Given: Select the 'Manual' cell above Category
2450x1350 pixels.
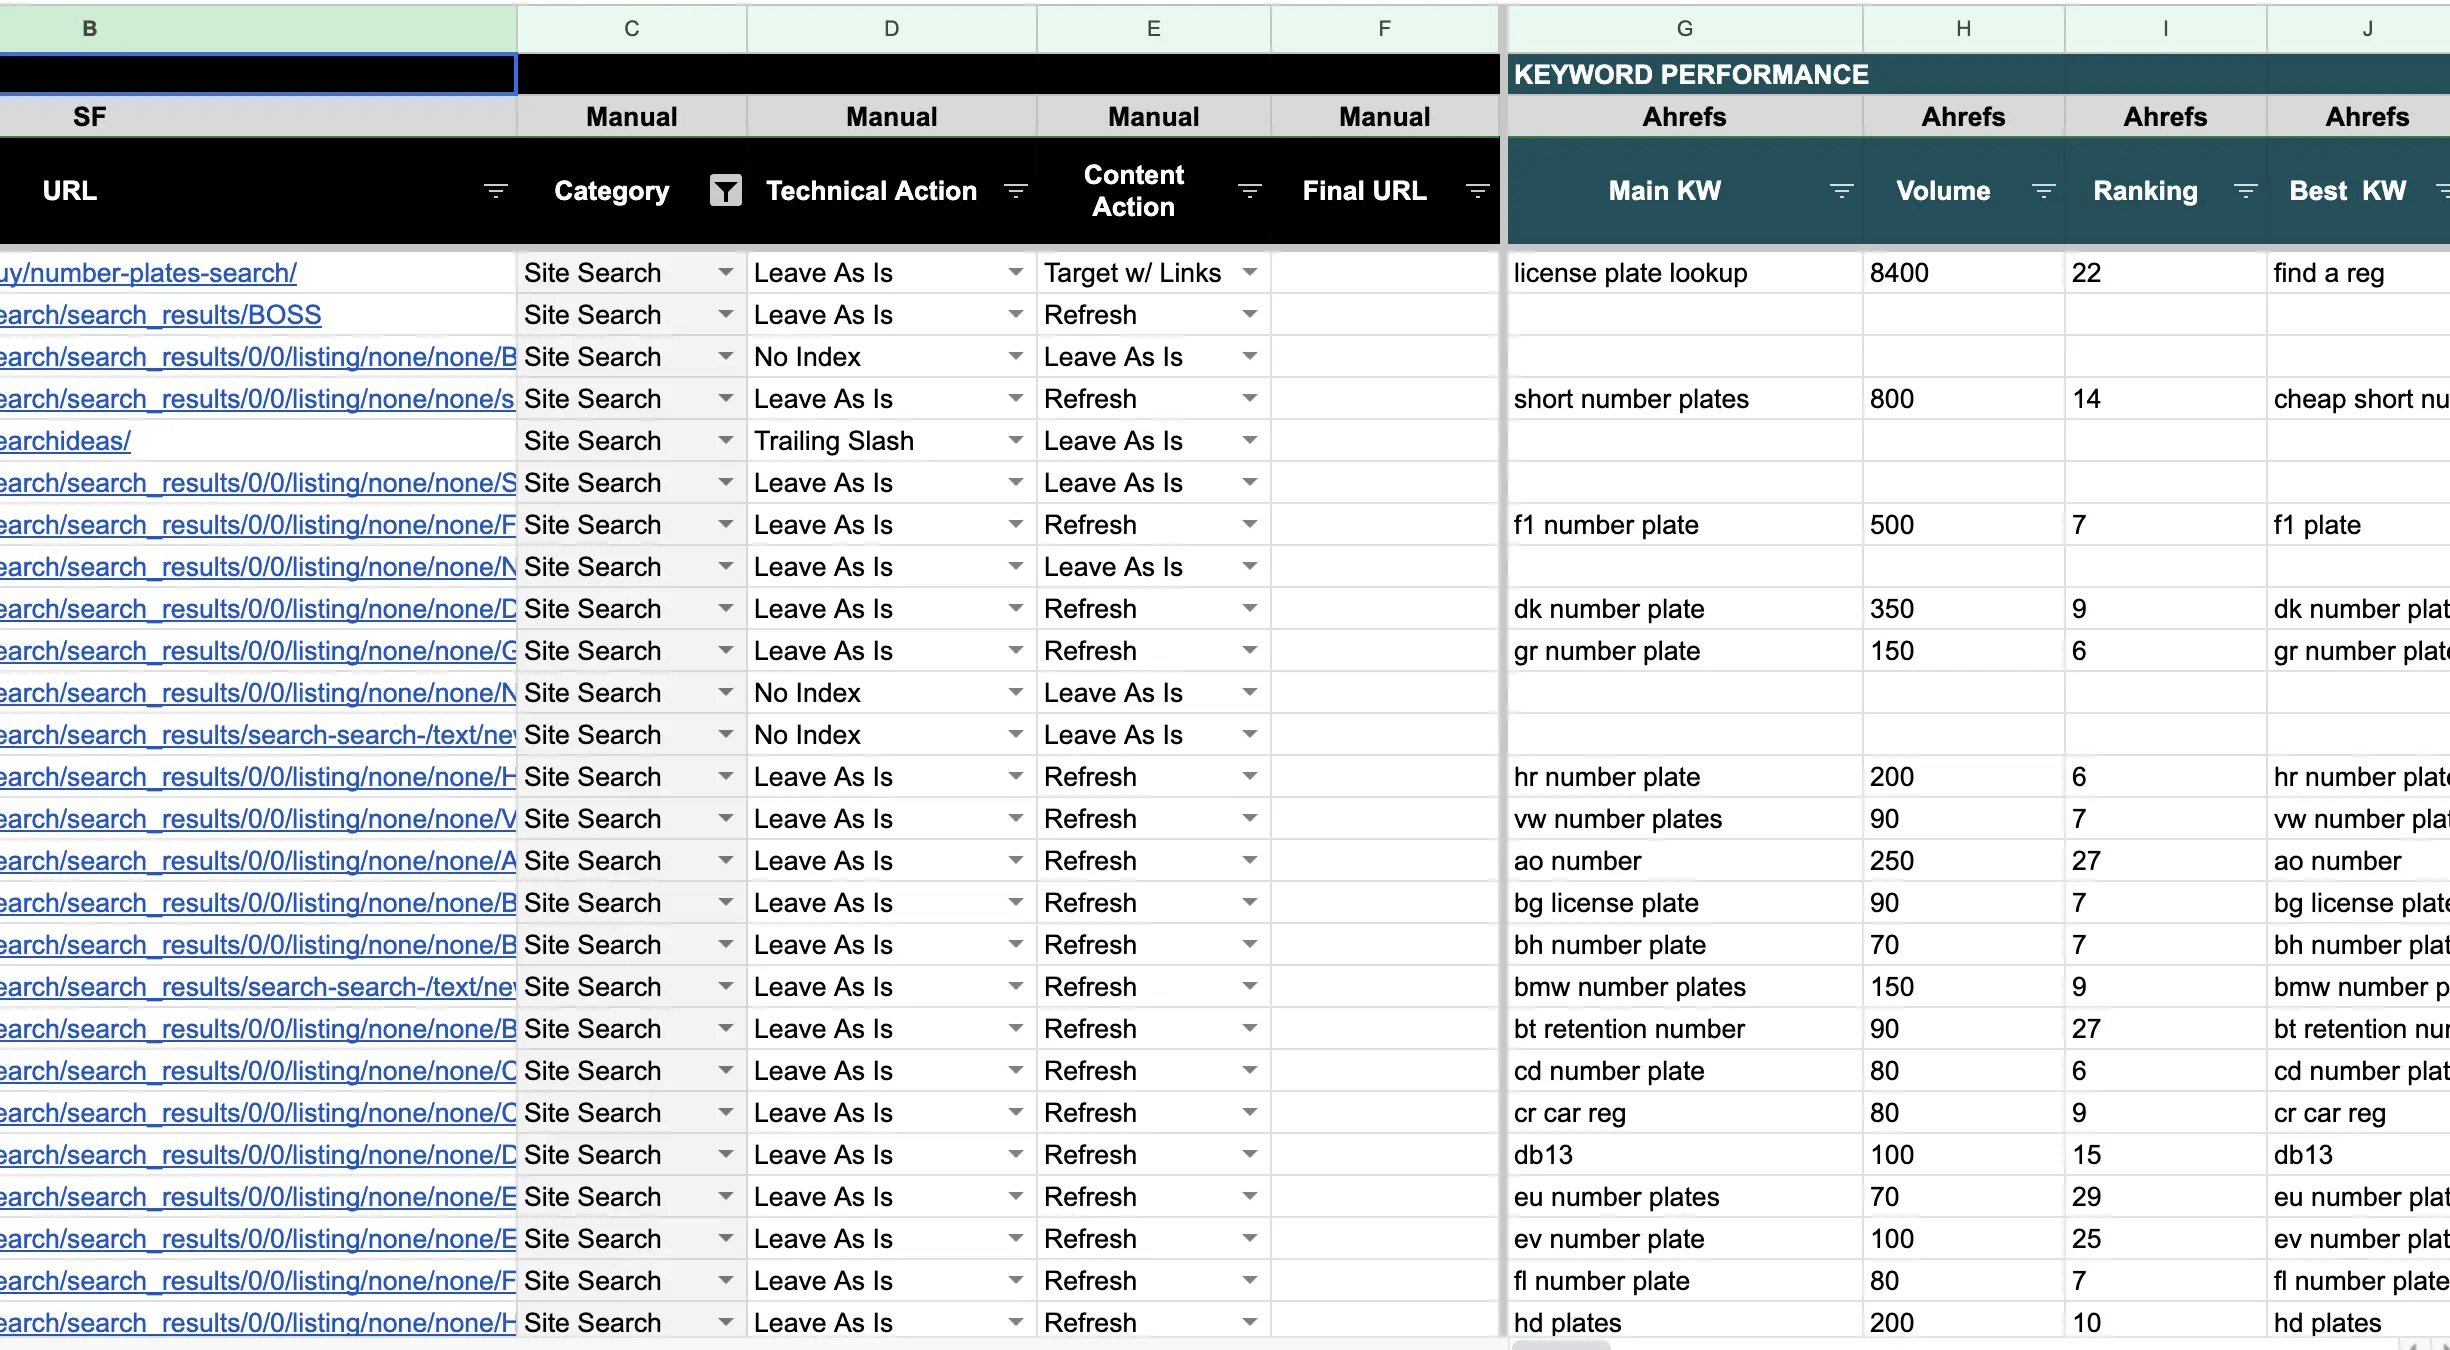Looking at the screenshot, I should 632,116.
